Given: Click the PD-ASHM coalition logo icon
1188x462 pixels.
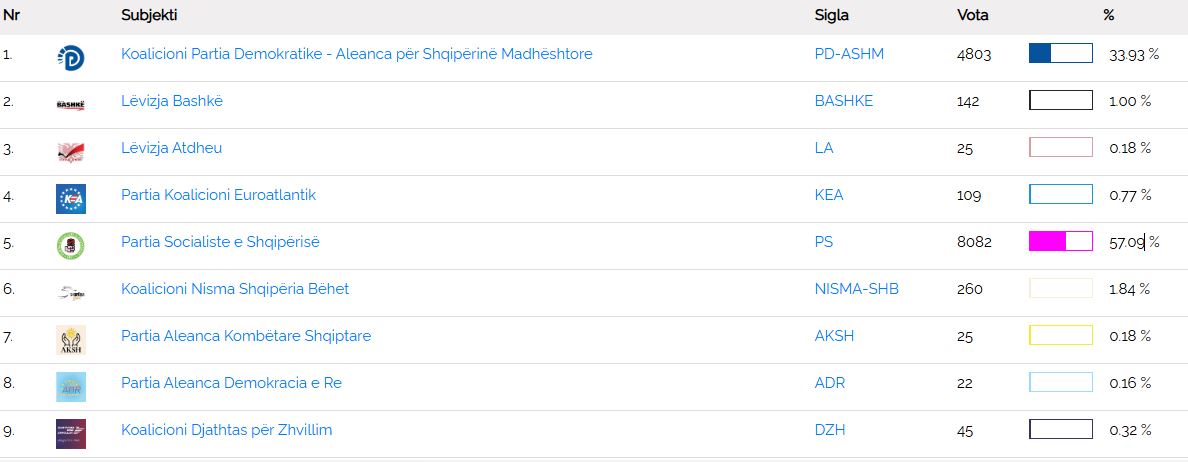Looking at the screenshot, I should coord(70,58).
